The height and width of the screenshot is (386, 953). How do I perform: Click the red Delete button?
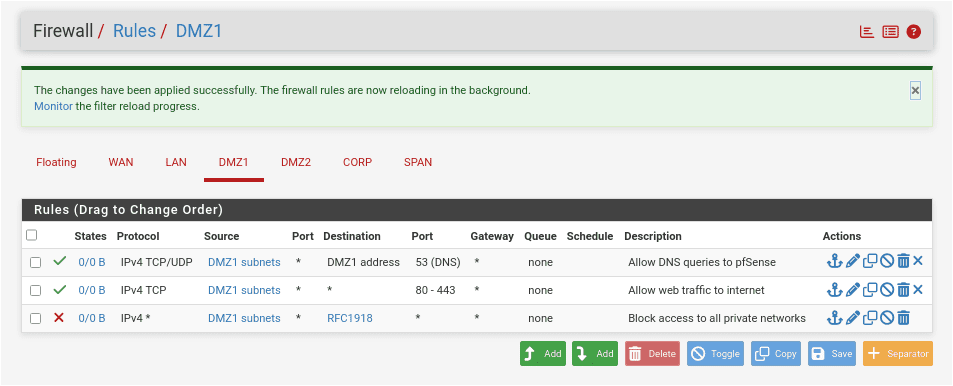click(652, 354)
